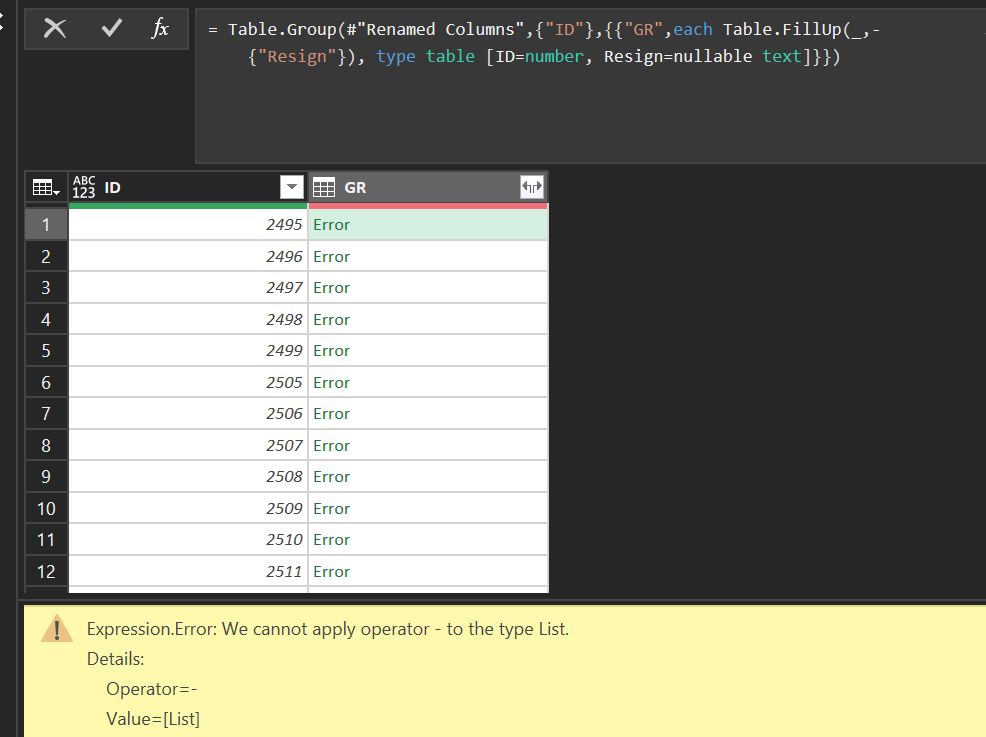Click the ID cell 2509
Image resolution: width=986 pixels, height=737 pixels.
(188, 508)
